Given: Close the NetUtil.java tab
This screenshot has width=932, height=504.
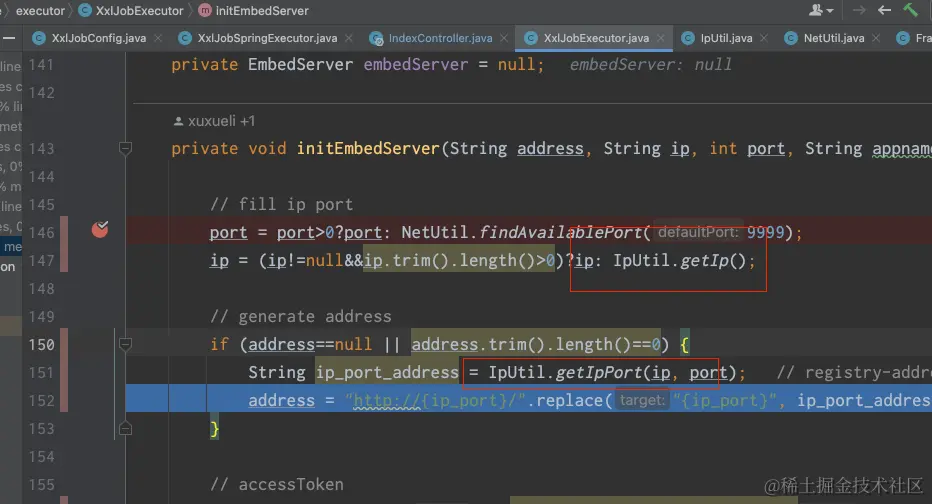Looking at the screenshot, I should tap(876, 38).
